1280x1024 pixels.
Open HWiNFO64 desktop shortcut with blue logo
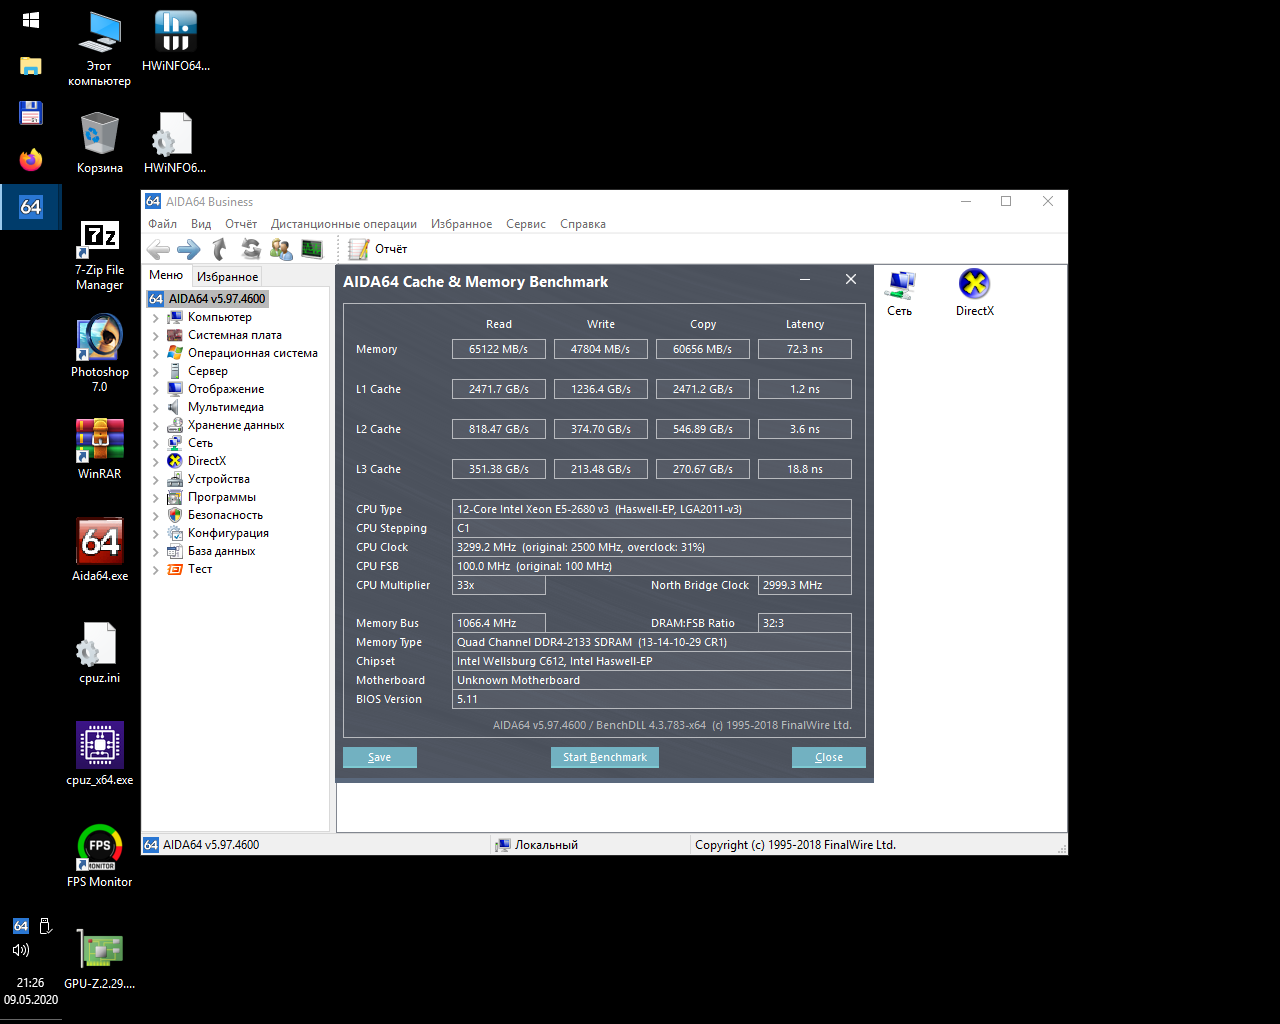[x=176, y=41]
